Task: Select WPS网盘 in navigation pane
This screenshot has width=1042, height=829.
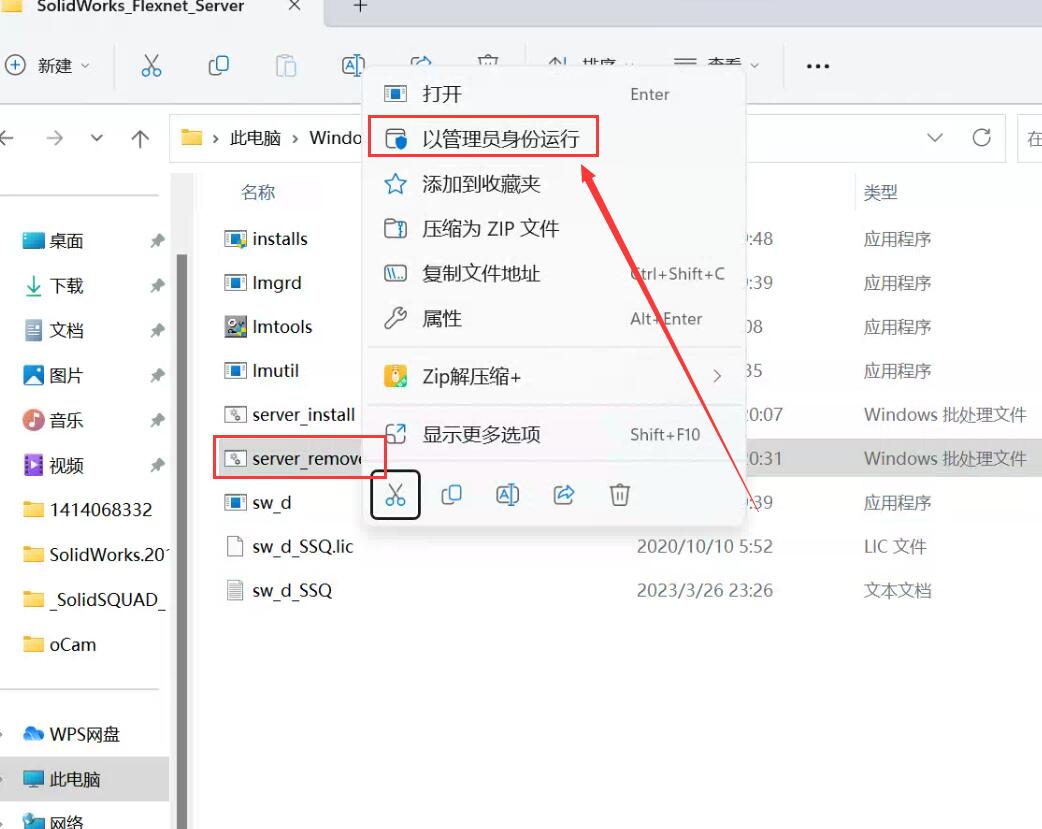Action: (x=84, y=734)
